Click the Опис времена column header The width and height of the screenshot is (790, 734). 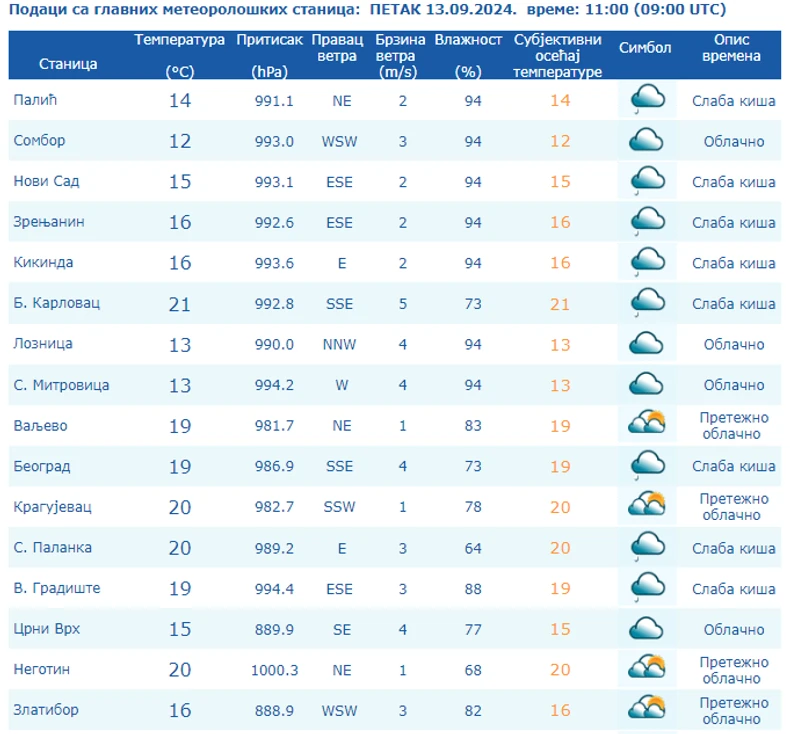[x=731, y=47]
